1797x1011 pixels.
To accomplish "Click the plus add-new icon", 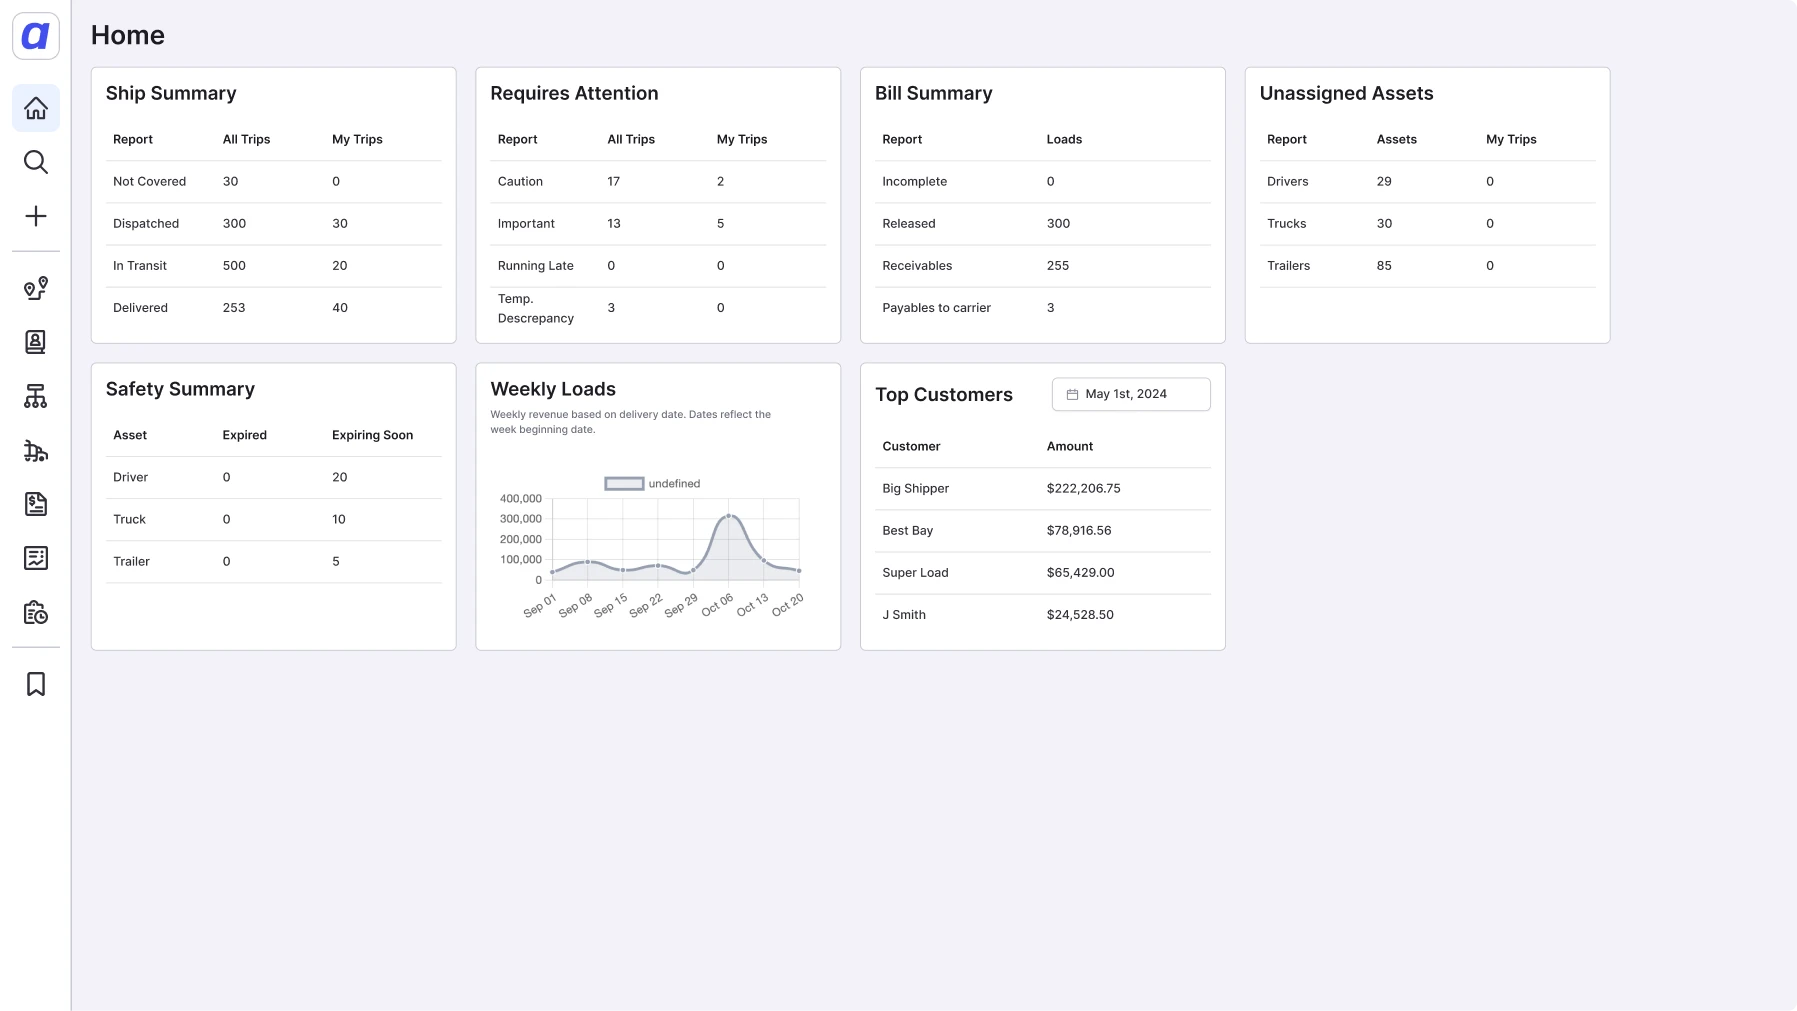I will coord(36,216).
